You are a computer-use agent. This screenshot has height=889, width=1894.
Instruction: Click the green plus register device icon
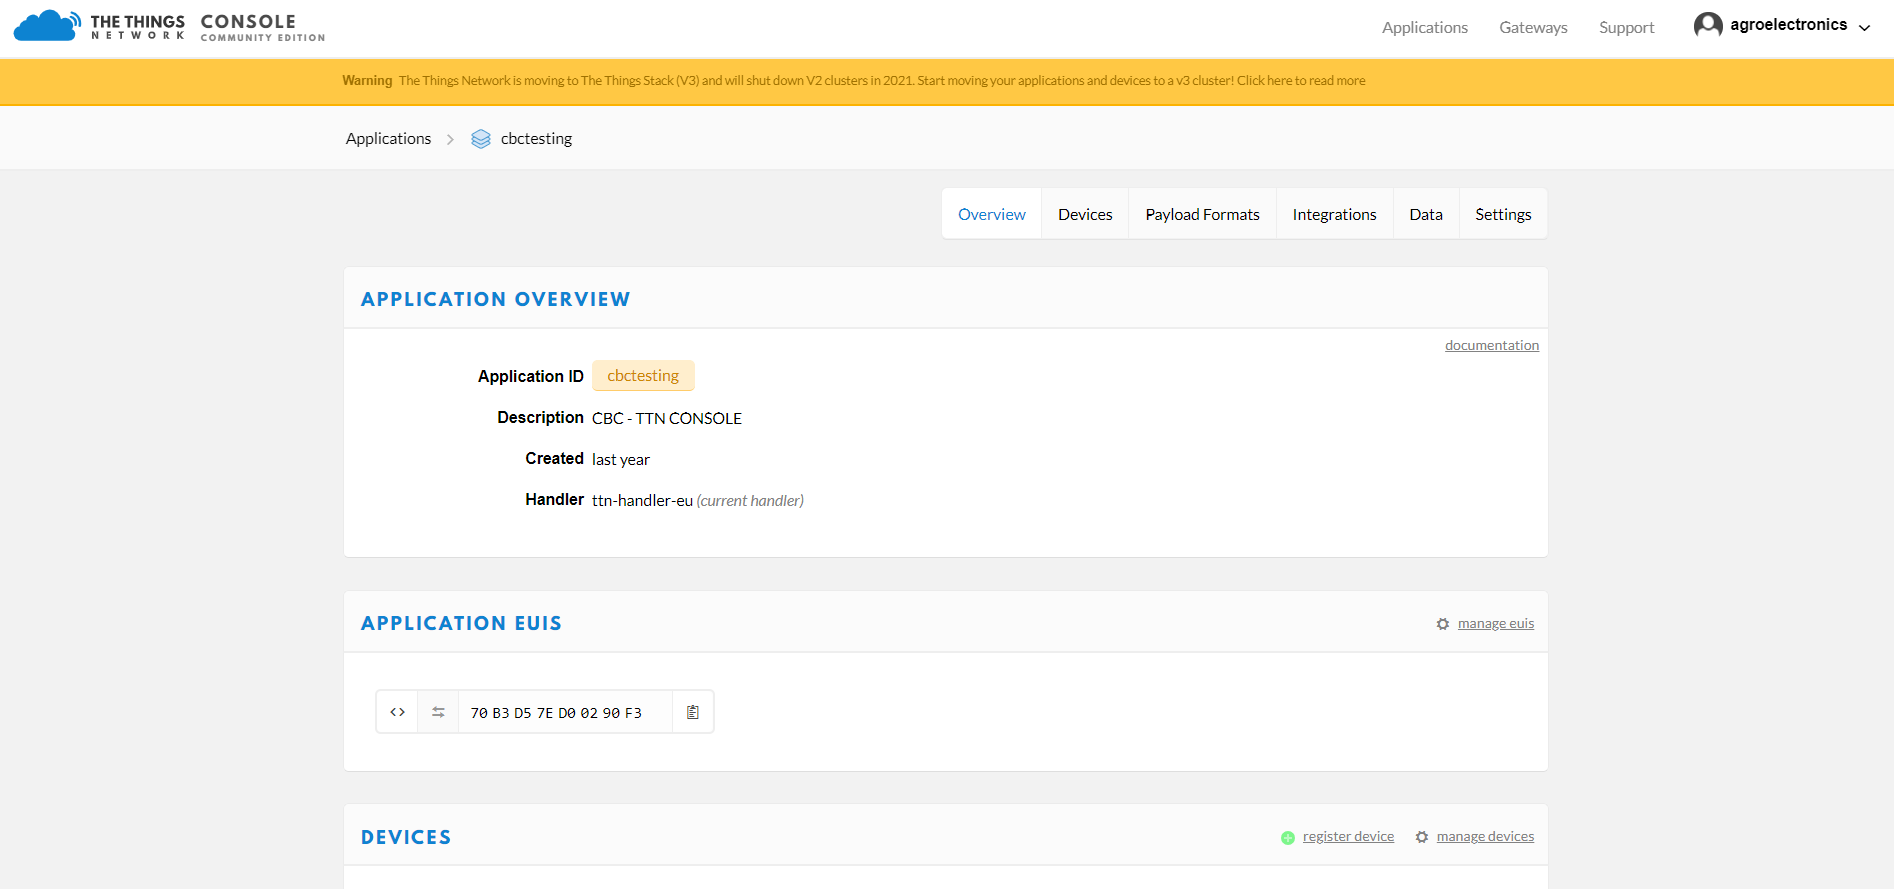coord(1288,838)
